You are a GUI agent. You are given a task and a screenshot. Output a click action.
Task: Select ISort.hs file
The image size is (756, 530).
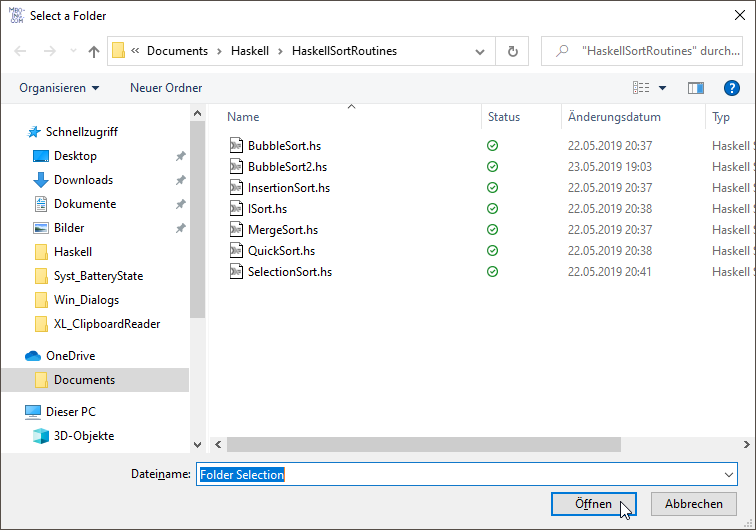click(268, 209)
